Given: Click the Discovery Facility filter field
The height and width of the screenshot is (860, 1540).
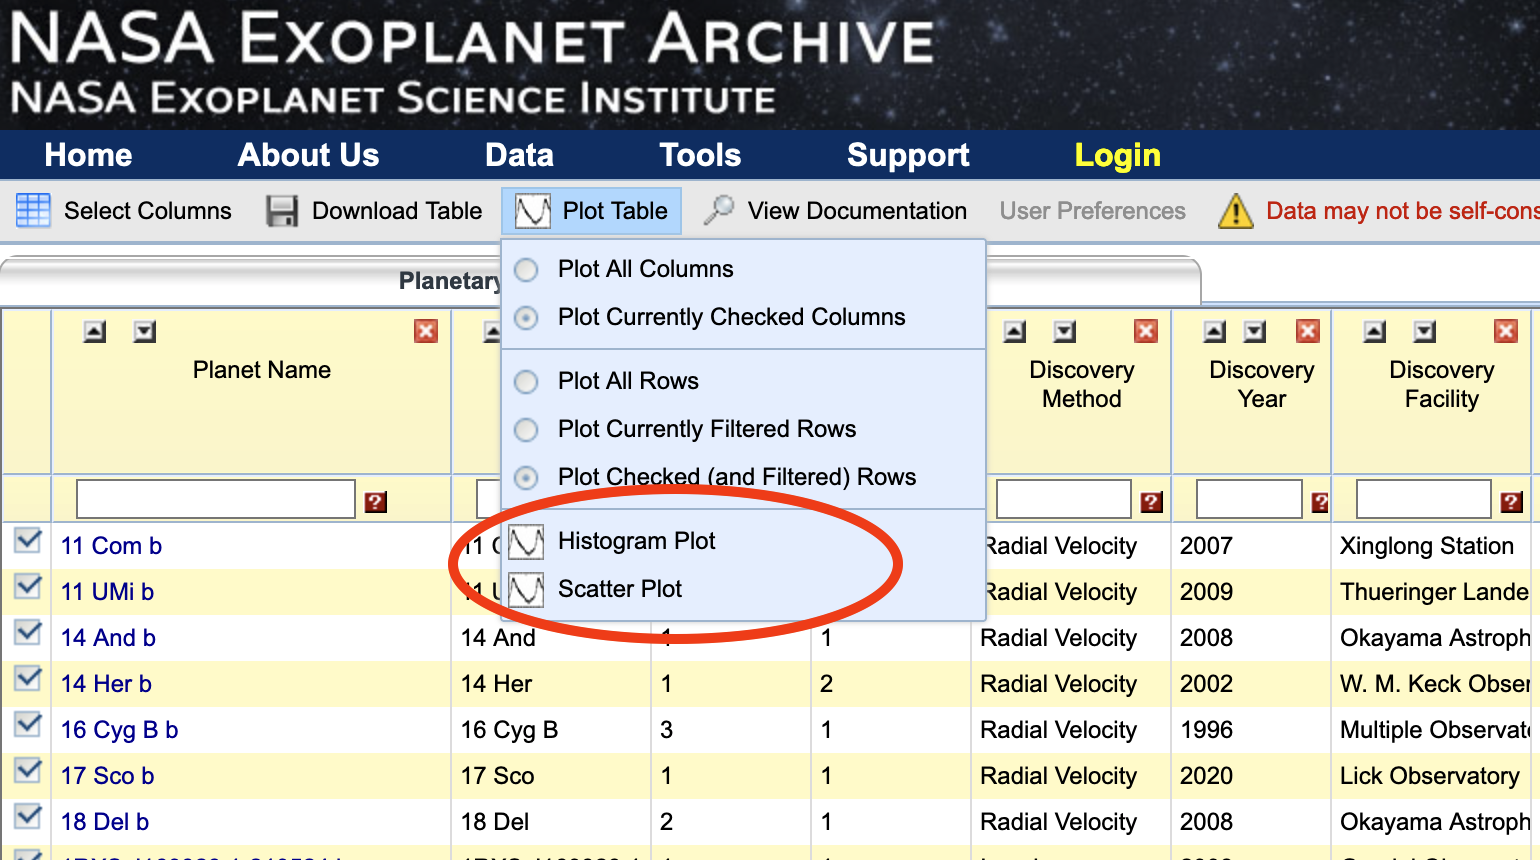Looking at the screenshot, I should 1423,499.
